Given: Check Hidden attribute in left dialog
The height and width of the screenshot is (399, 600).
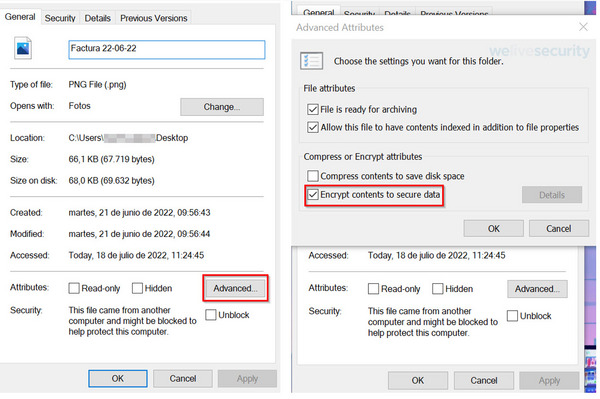Looking at the screenshot, I should pyautogui.click(x=137, y=288).
